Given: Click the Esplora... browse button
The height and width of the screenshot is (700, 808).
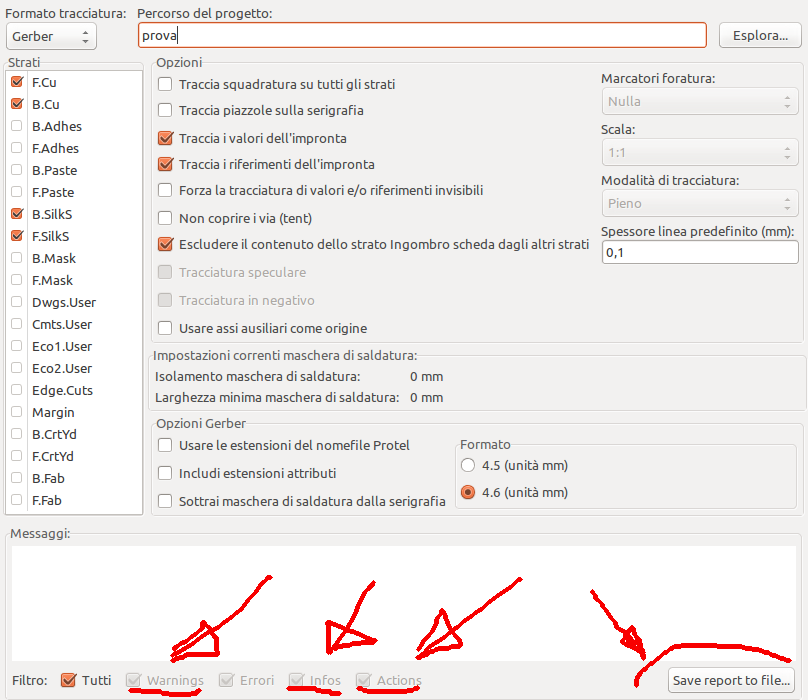Looking at the screenshot, I should point(760,35).
